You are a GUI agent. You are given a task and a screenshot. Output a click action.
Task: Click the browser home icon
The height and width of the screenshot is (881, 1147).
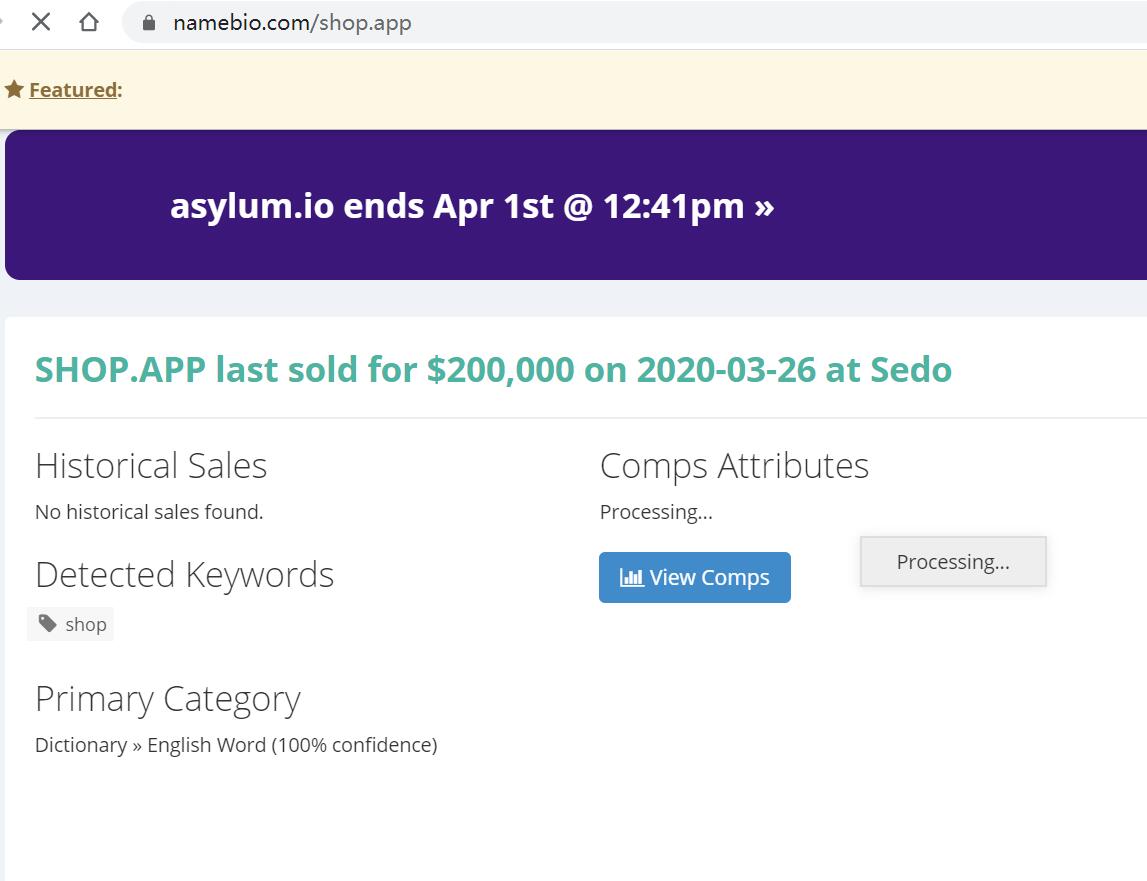(89, 22)
